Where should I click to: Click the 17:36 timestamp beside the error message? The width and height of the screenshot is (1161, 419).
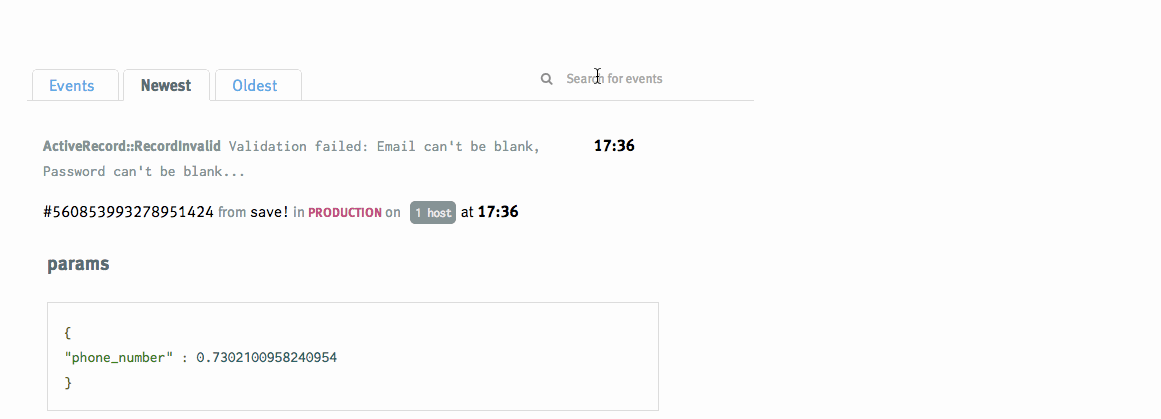coord(614,146)
